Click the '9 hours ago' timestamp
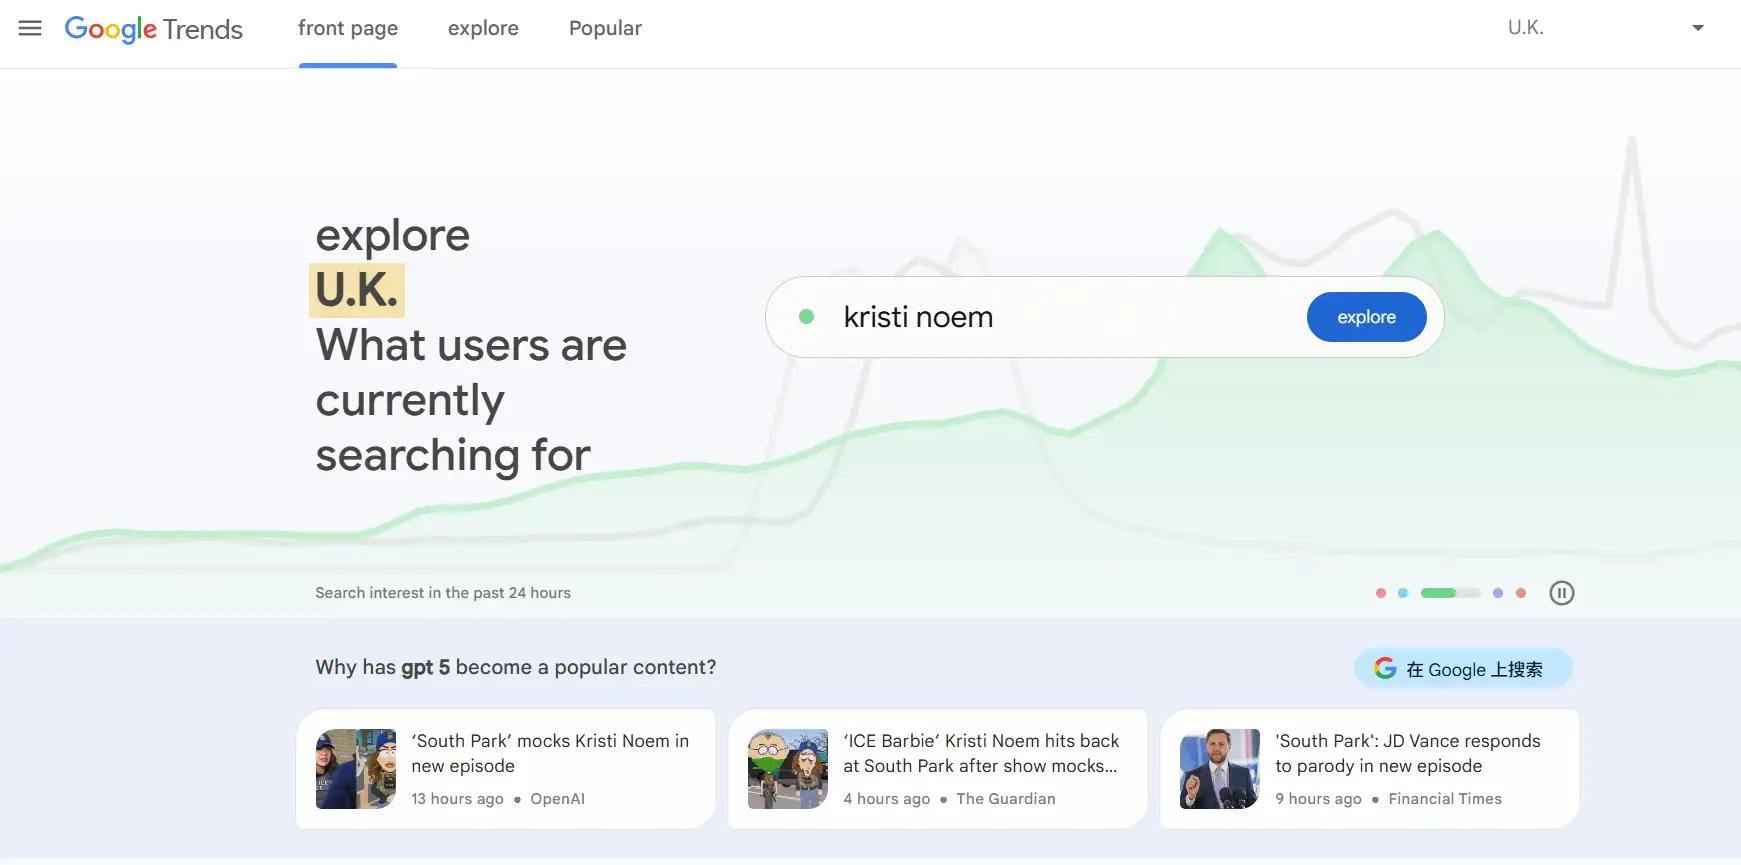 coord(1319,799)
